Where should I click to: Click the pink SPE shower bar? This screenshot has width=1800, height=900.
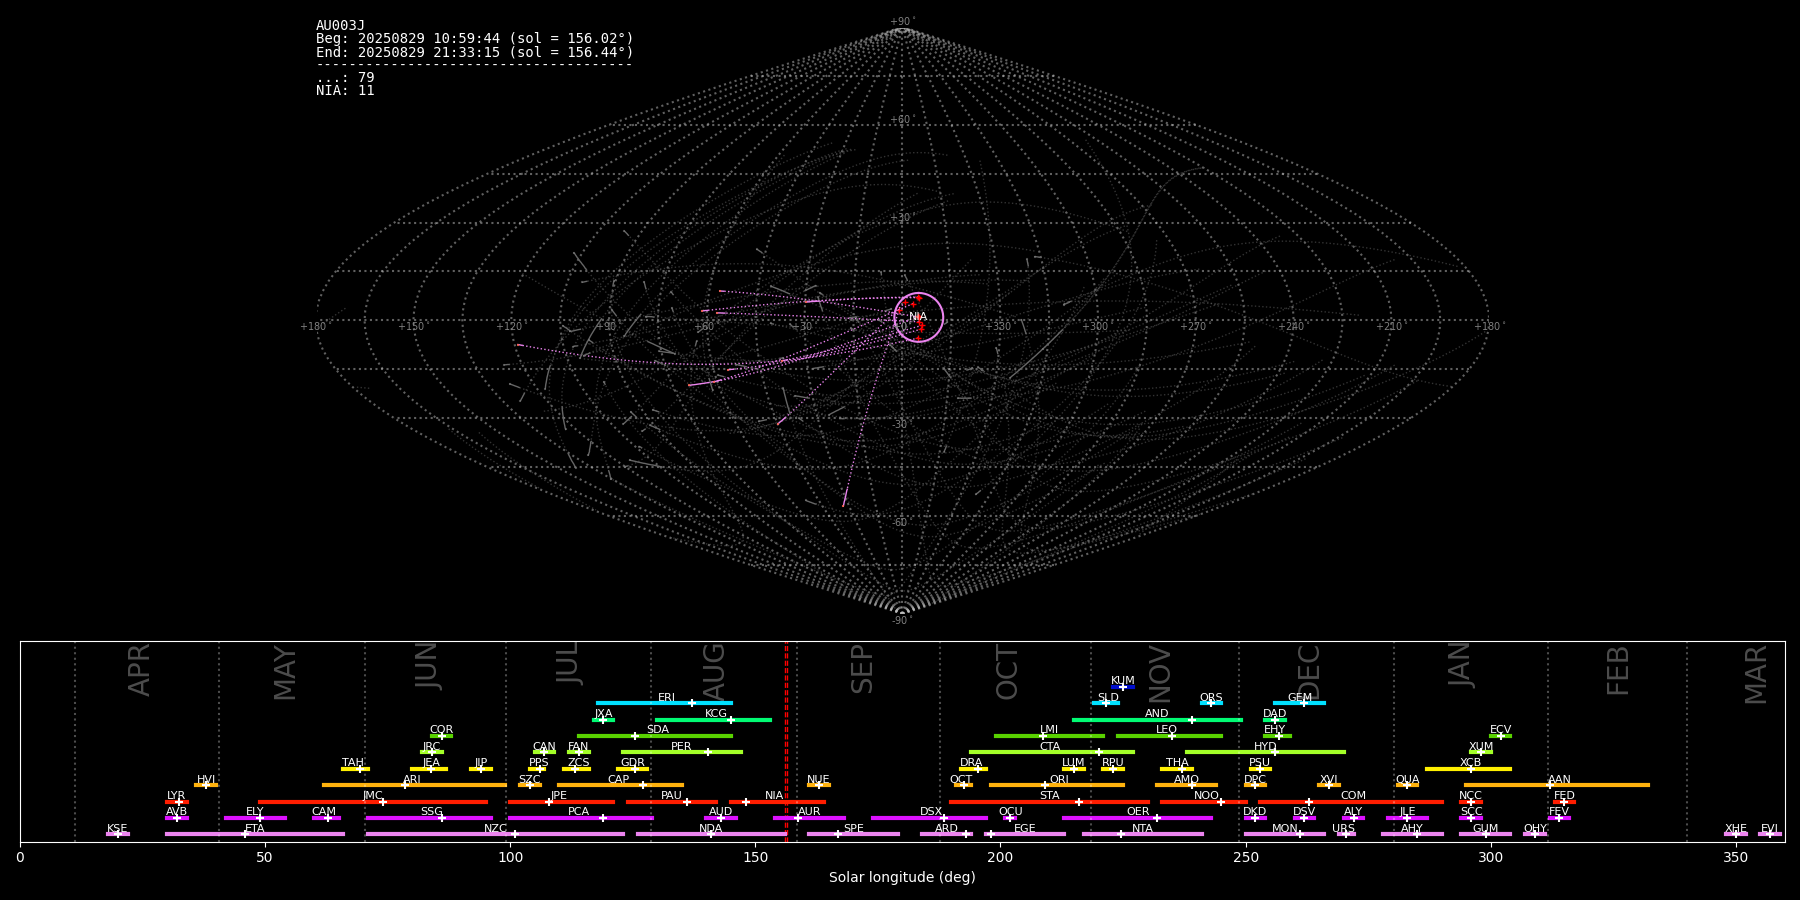(853, 834)
